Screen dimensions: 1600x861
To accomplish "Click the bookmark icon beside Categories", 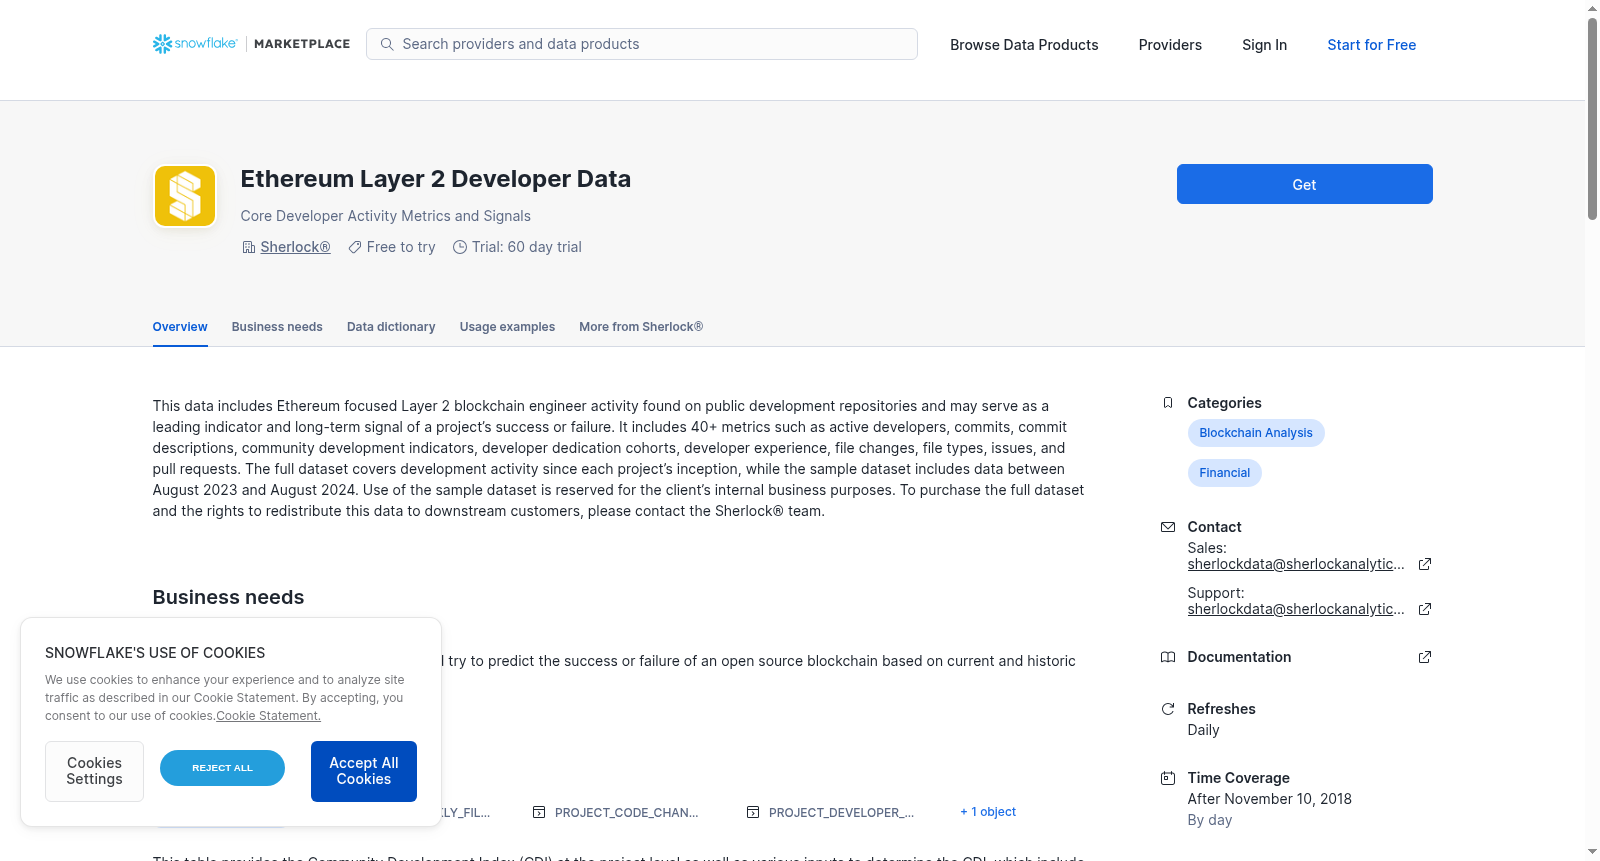I will click(x=1168, y=403).
